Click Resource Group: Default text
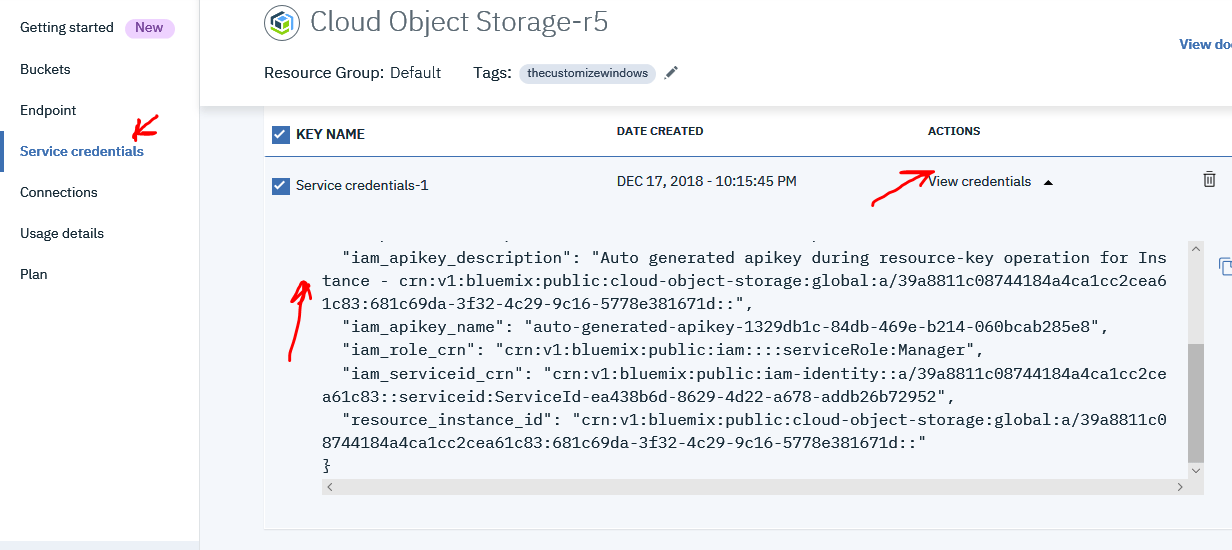Viewport: 1232px width, 550px height. click(x=352, y=72)
